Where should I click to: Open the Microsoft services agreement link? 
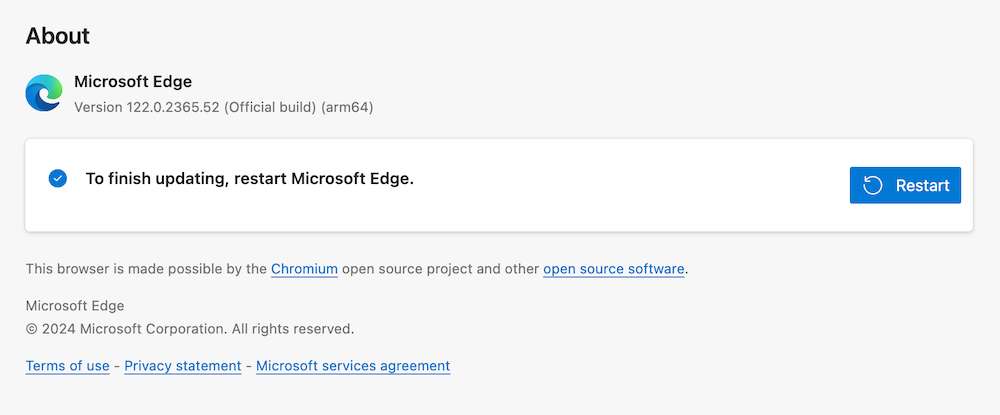click(x=353, y=366)
